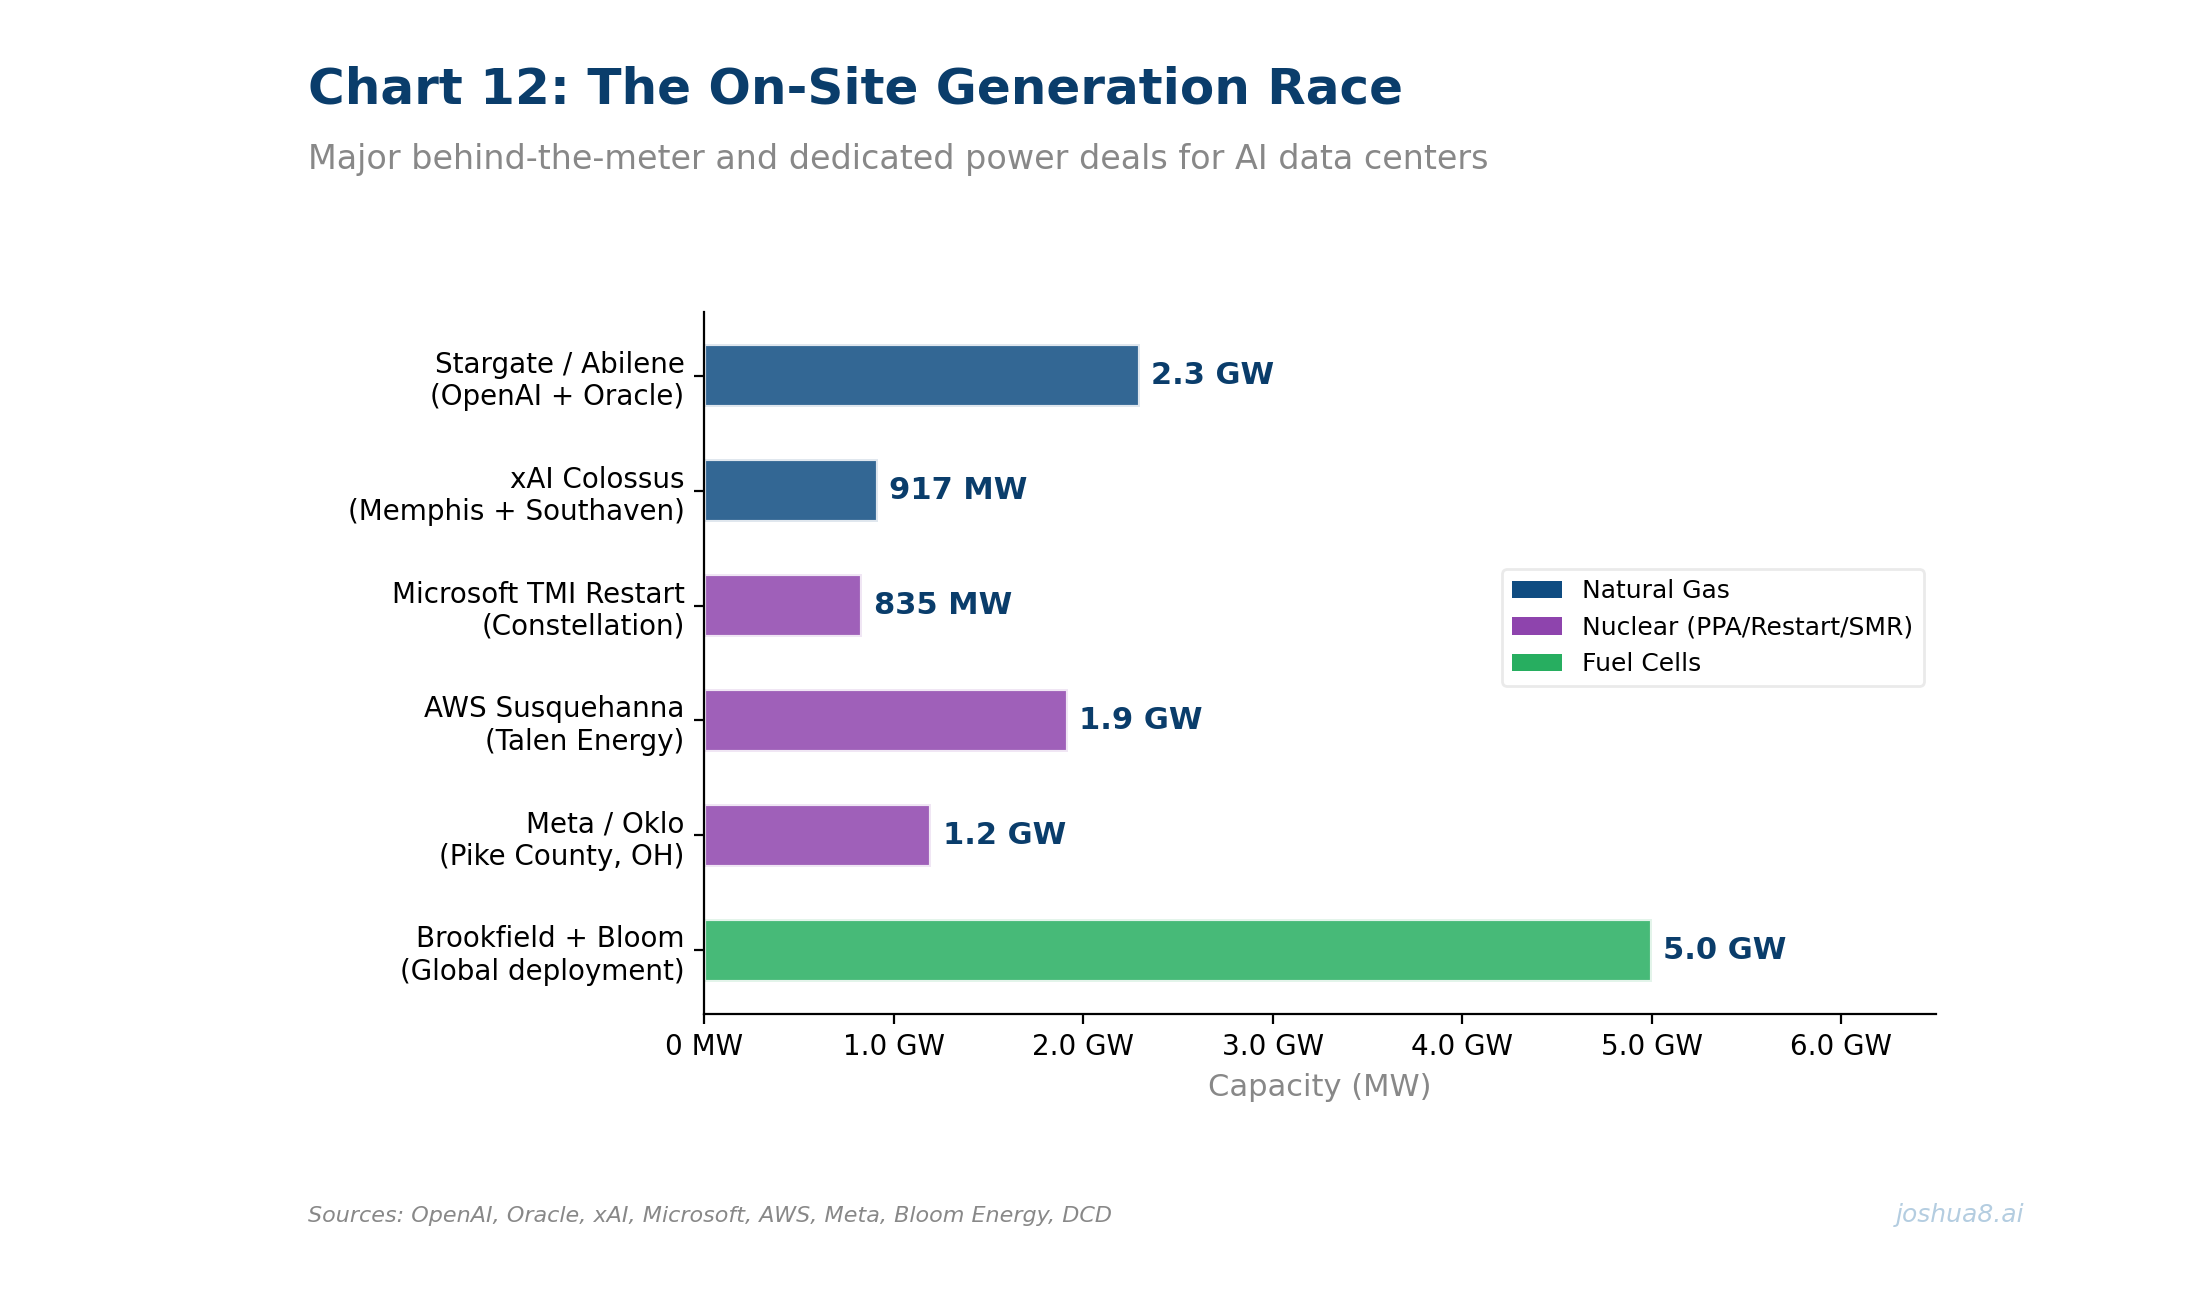Click the 3.0 GW axis tick label
The height and width of the screenshot is (1300, 2200).
coord(1273,1043)
